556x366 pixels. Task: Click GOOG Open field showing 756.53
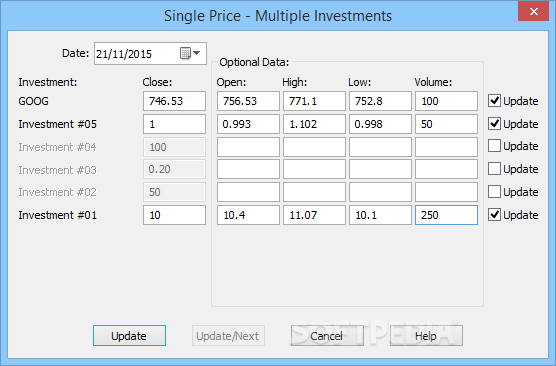[248, 101]
